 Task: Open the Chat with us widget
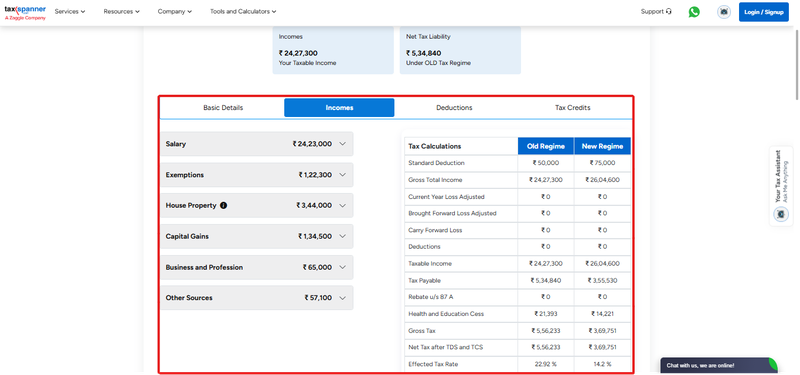[x=718, y=365]
